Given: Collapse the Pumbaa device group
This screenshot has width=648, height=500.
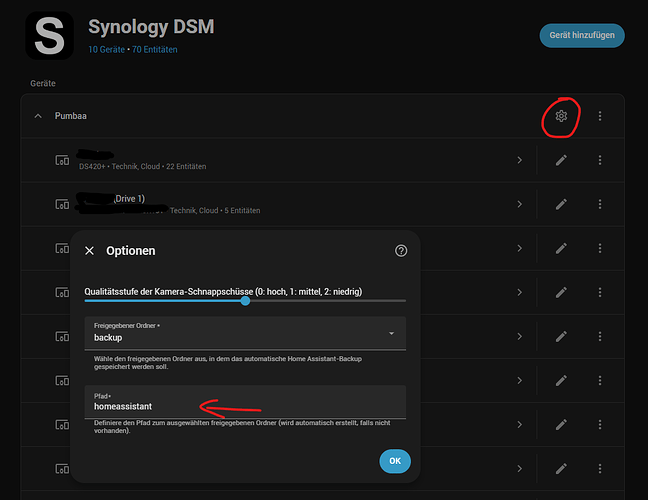Looking at the screenshot, I should point(38,116).
